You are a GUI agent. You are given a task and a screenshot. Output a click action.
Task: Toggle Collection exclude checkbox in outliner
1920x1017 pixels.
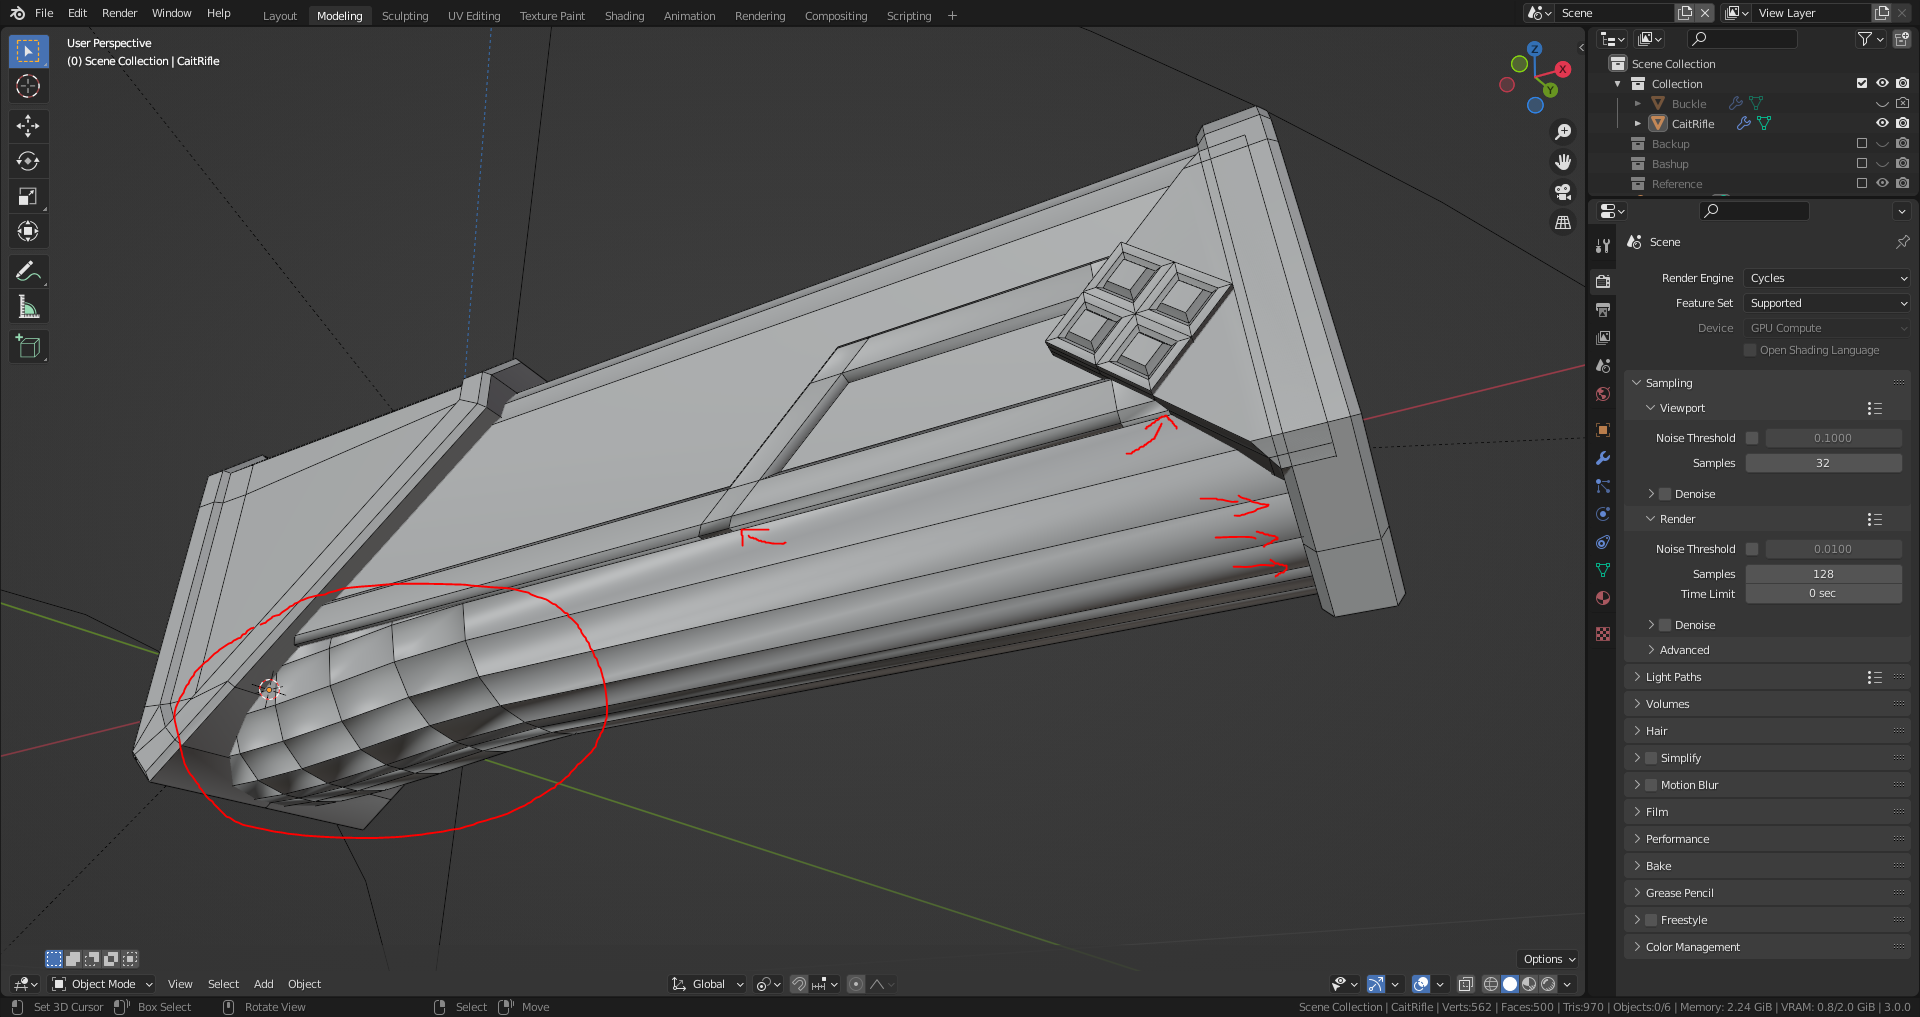click(1862, 83)
